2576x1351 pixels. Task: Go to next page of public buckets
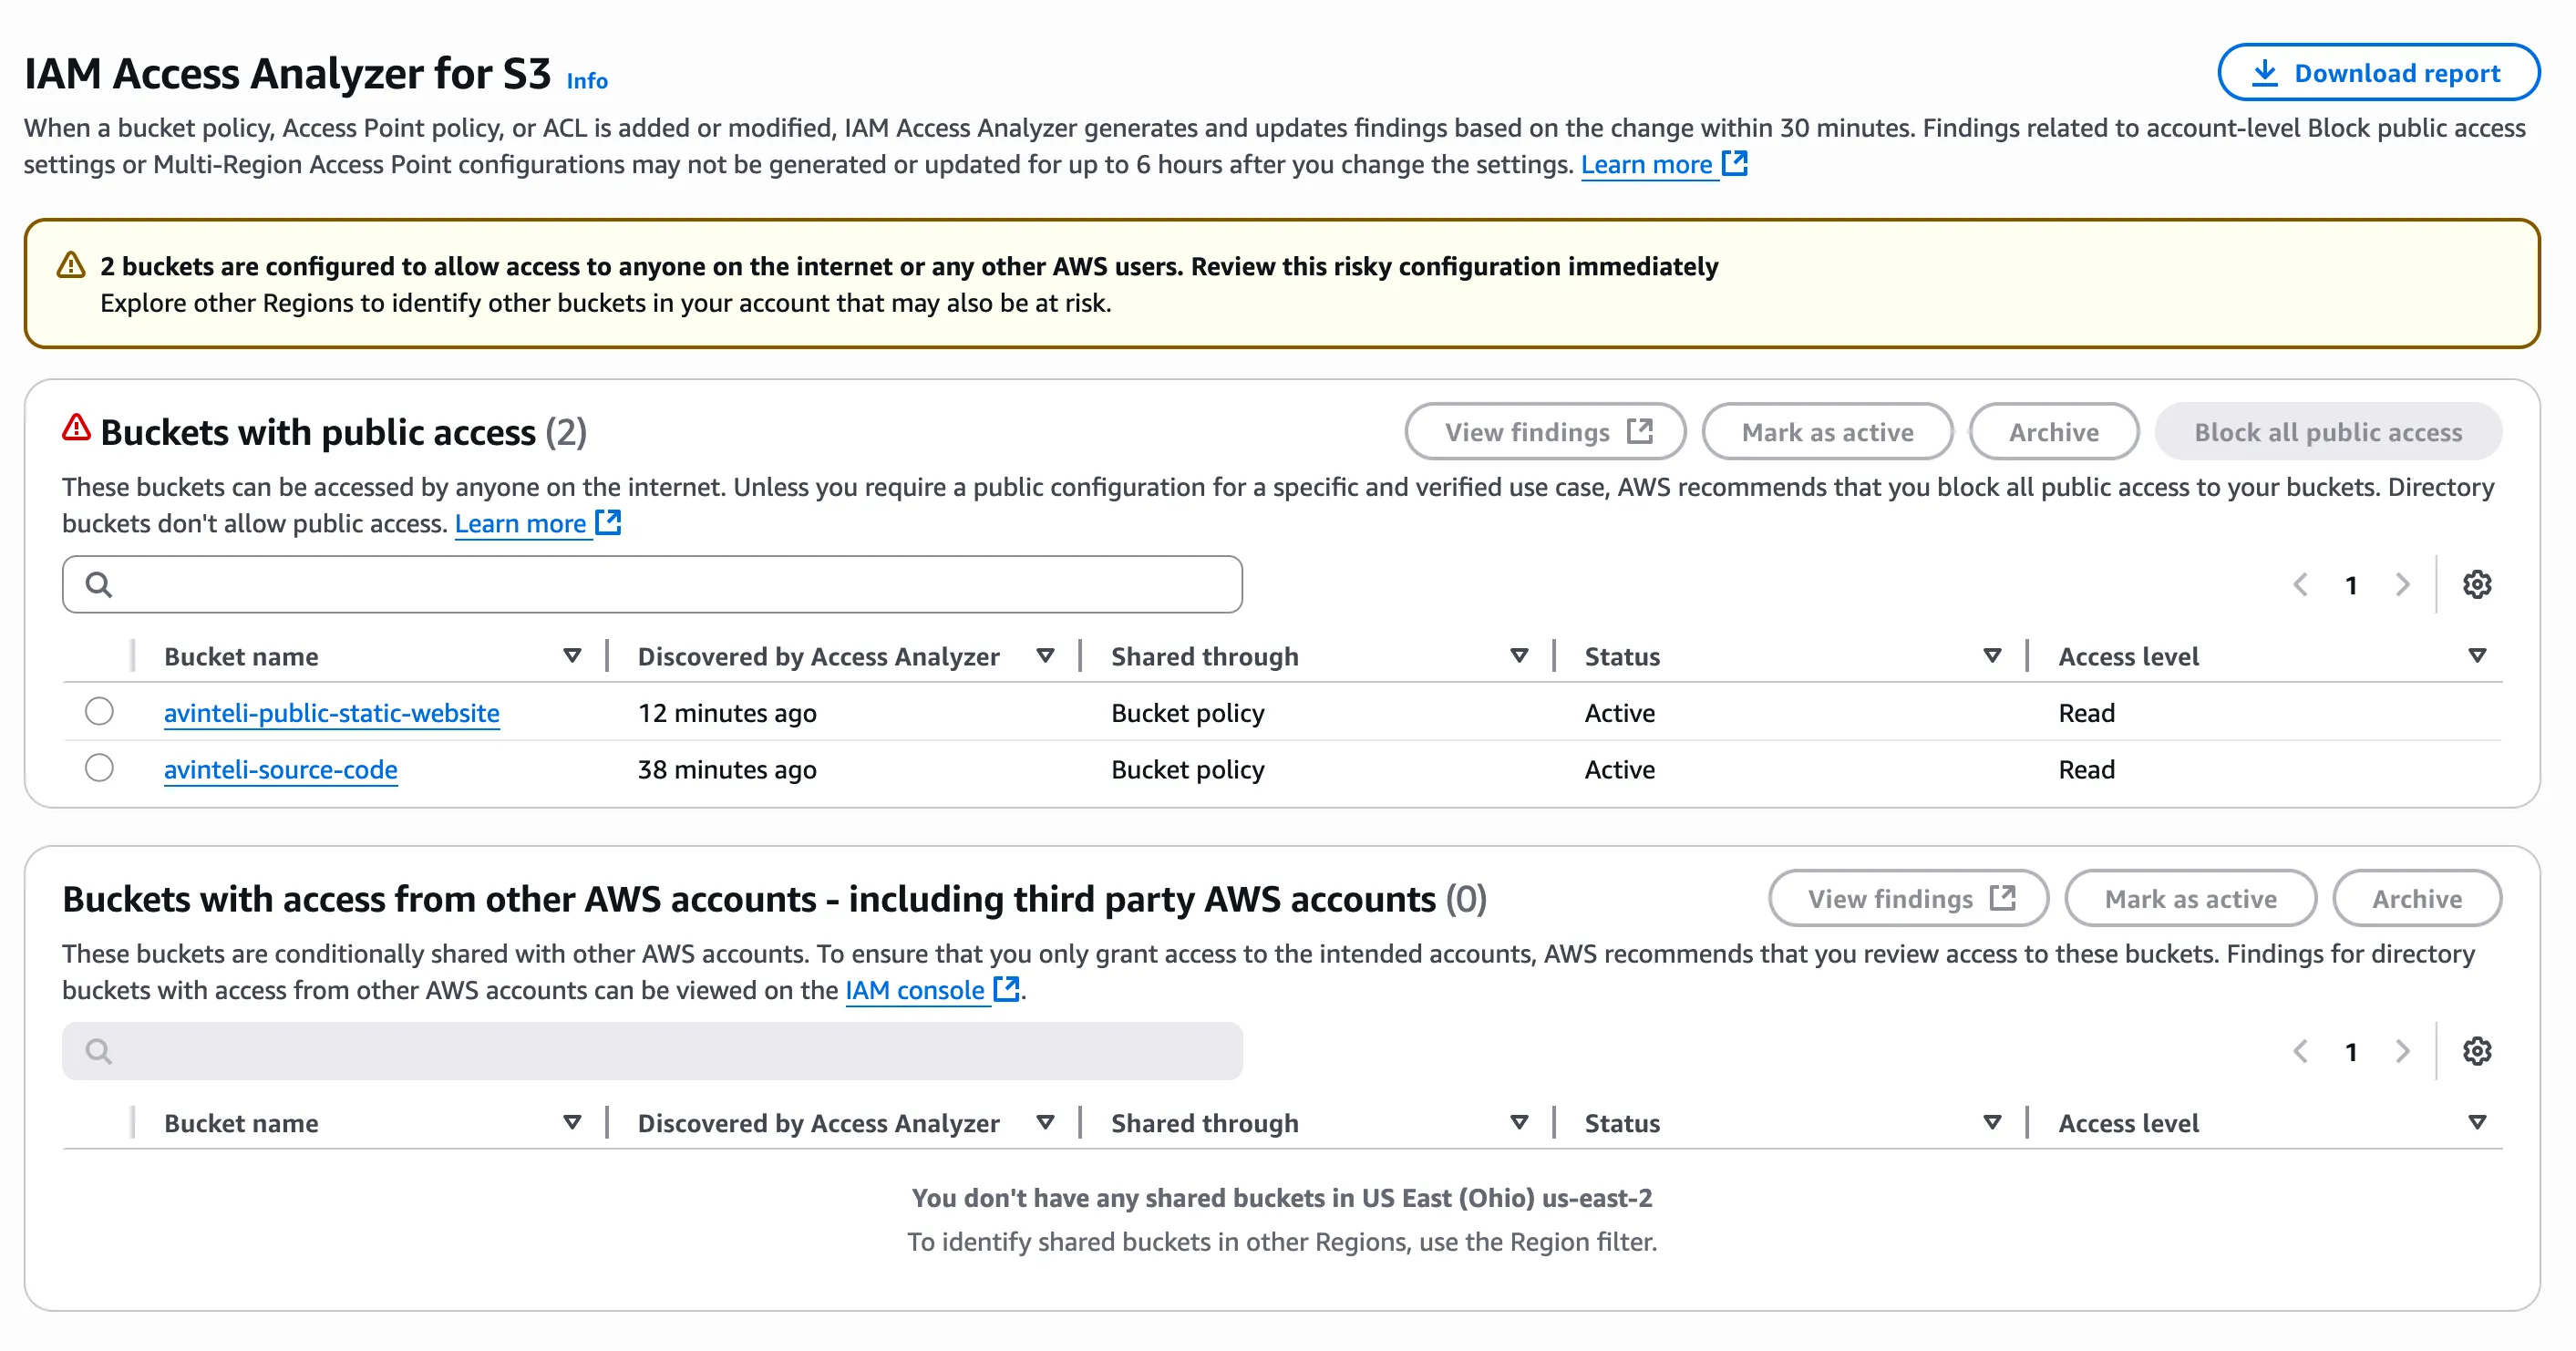(x=2402, y=585)
